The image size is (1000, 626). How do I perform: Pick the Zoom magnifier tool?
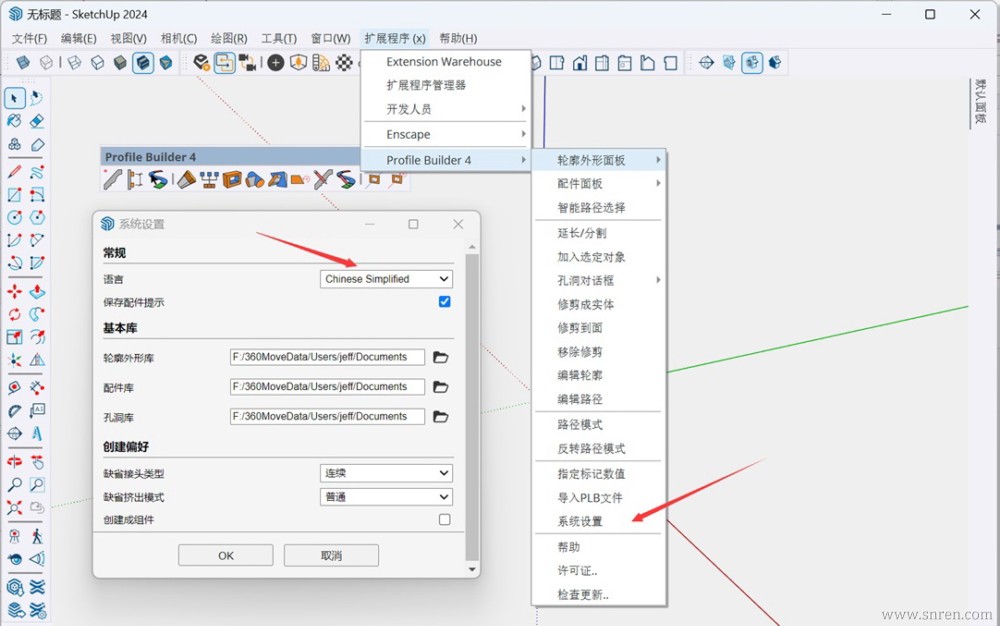pyautogui.click(x=15, y=485)
